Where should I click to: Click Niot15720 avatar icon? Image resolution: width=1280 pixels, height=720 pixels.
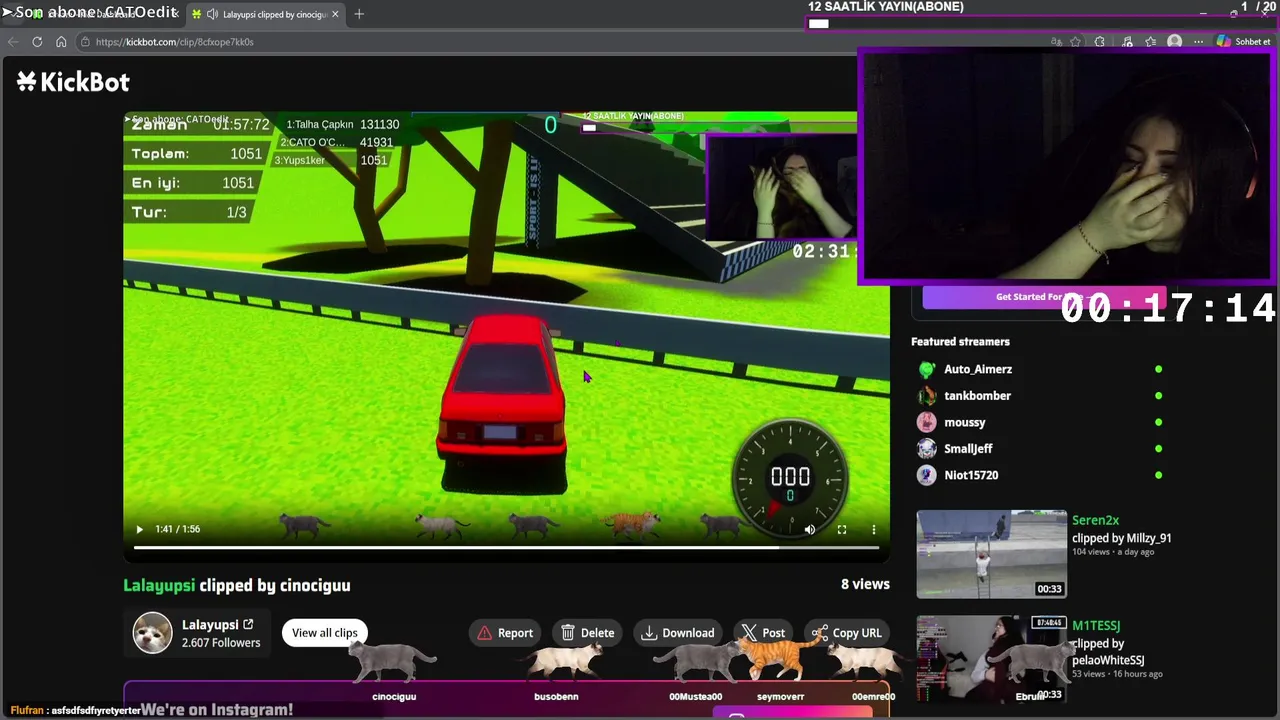tap(927, 475)
